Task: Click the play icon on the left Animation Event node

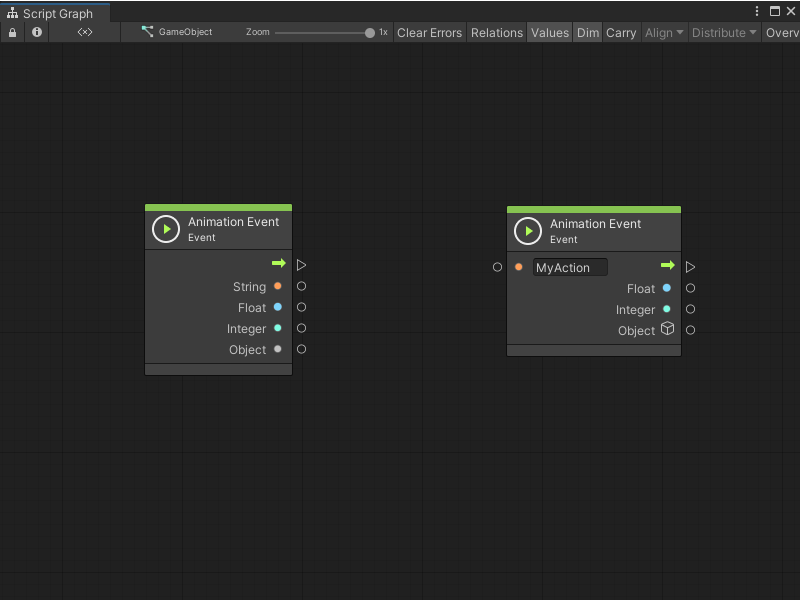Action: (166, 228)
